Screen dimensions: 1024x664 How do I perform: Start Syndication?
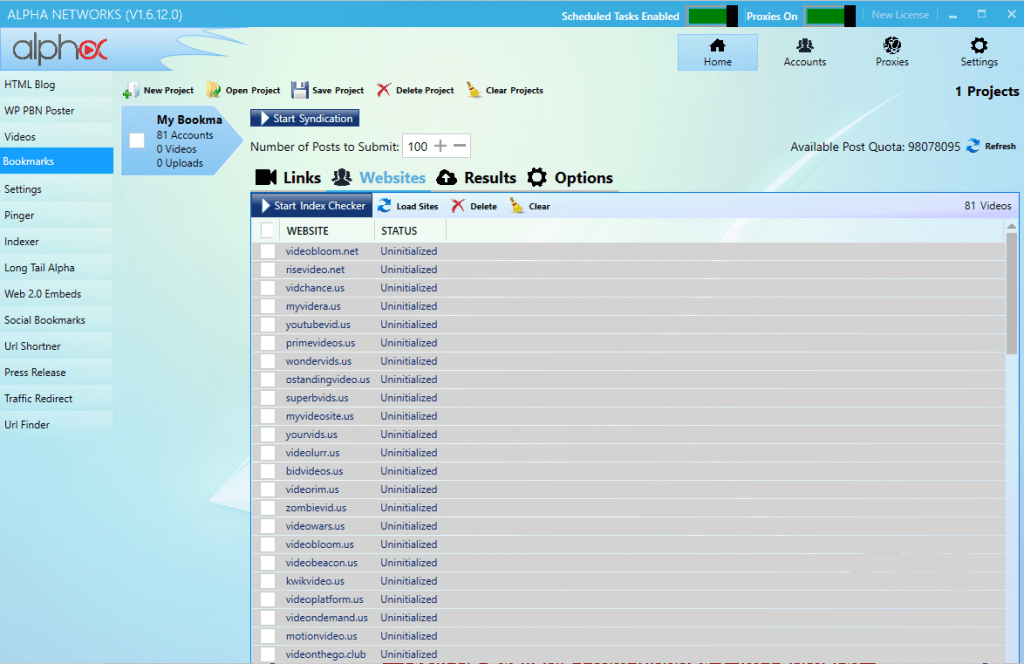304,118
